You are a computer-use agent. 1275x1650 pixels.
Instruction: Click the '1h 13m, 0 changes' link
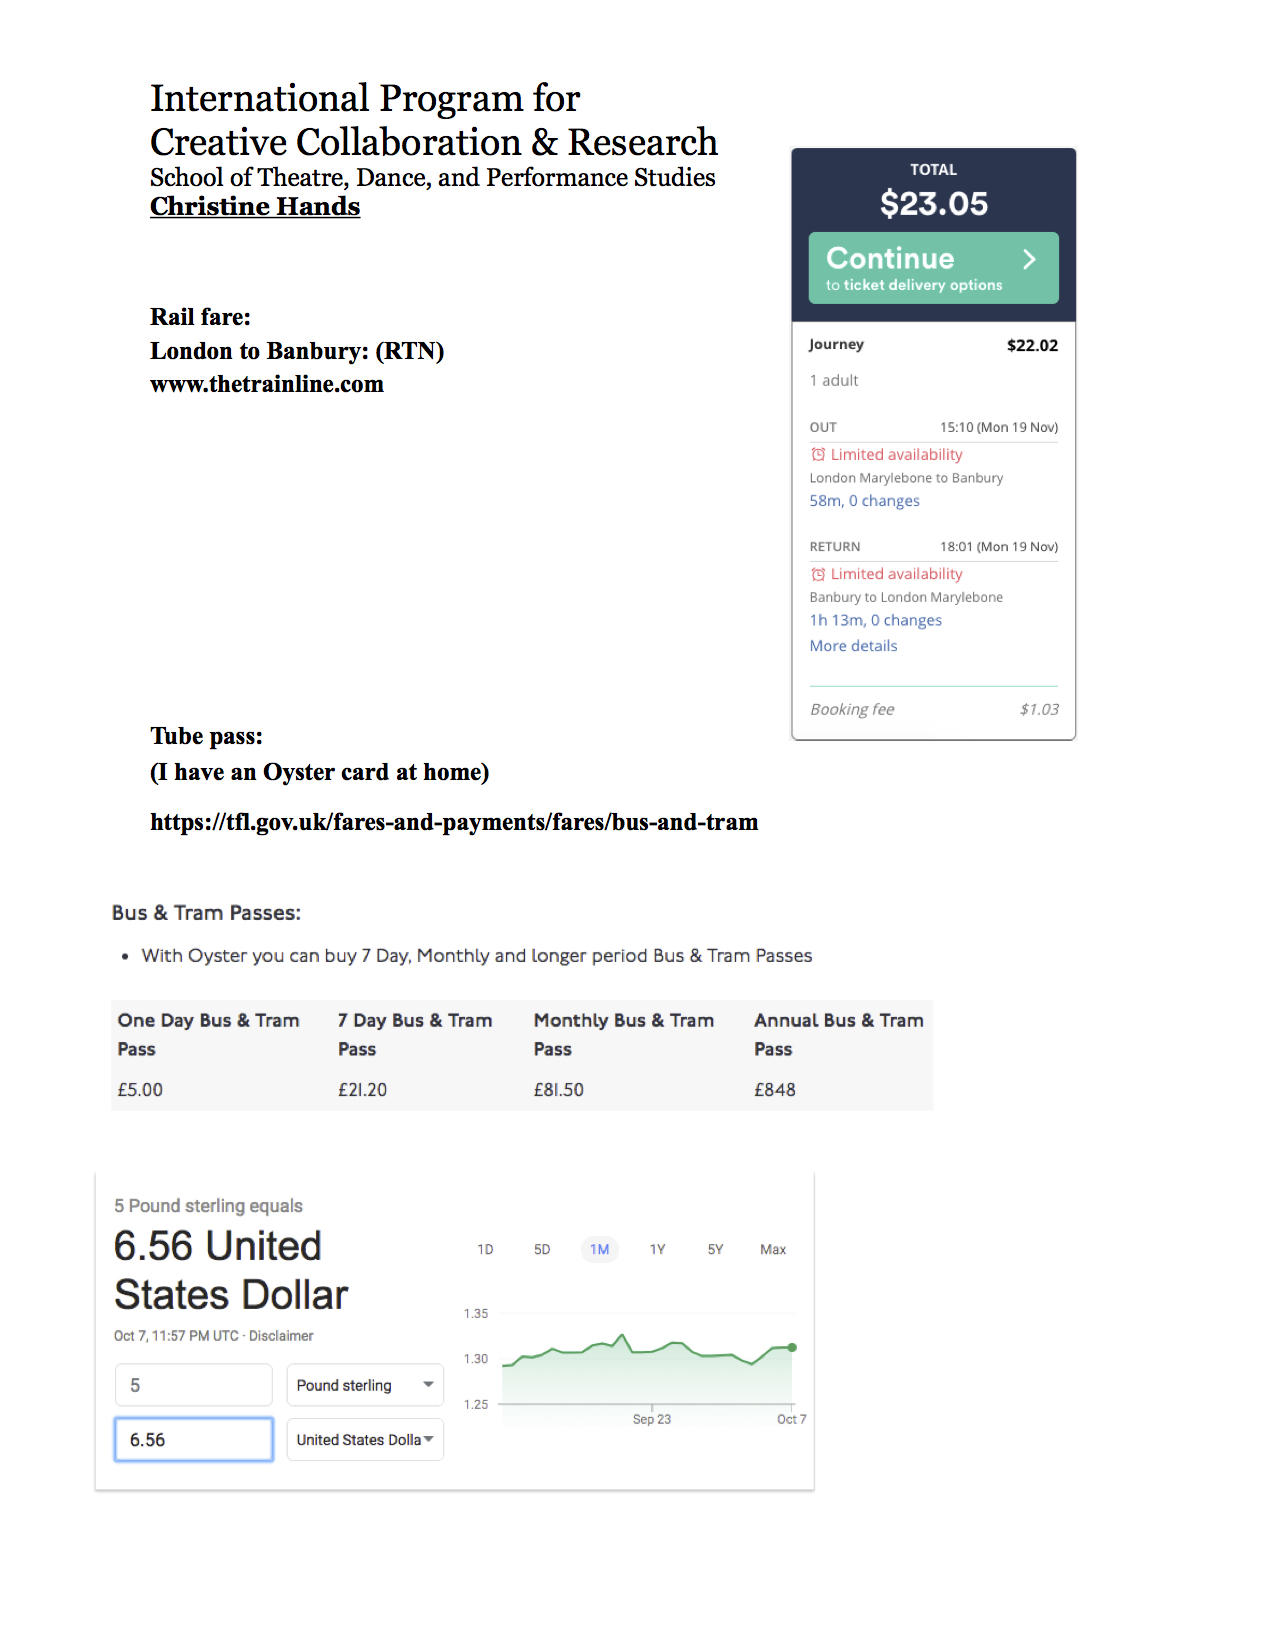coord(875,620)
